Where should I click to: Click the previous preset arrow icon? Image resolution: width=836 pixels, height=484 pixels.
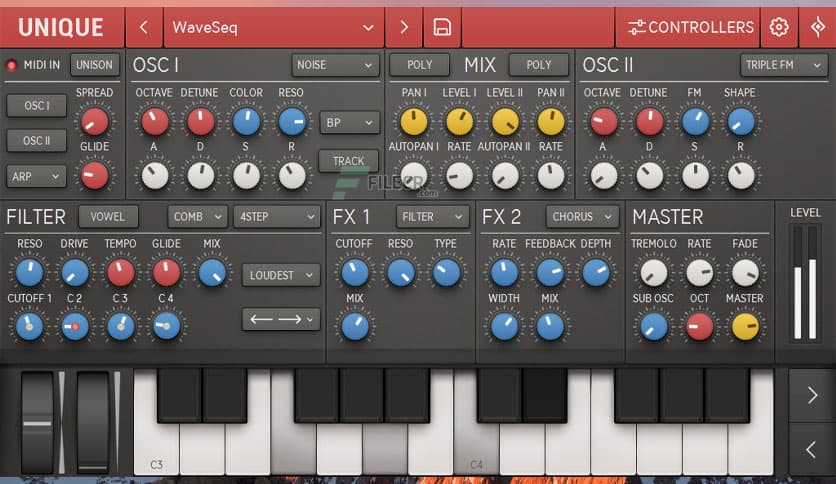point(144,27)
